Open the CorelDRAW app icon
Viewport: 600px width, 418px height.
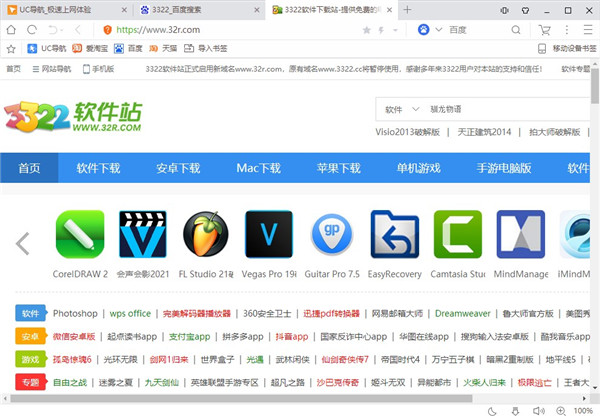click(80, 234)
